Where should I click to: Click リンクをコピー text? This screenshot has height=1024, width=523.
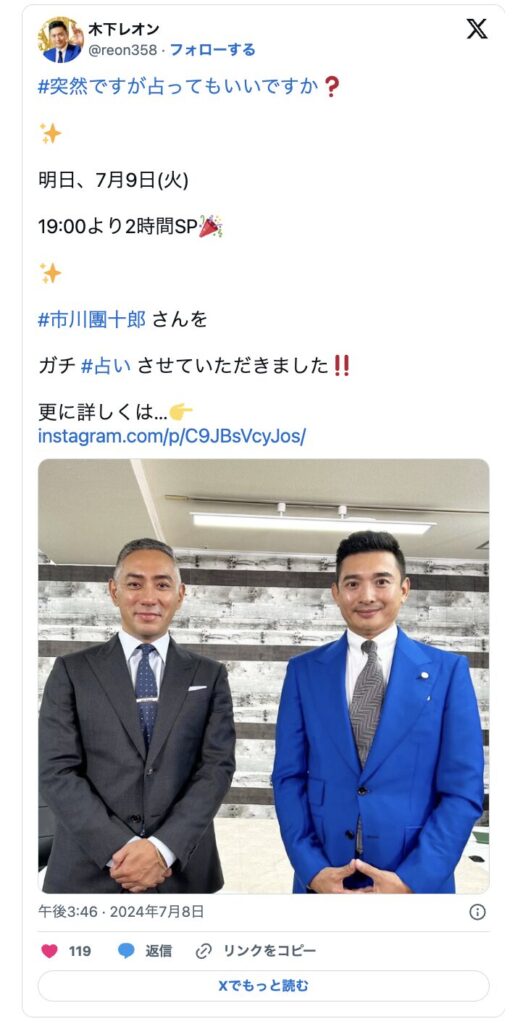(x=270, y=951)
